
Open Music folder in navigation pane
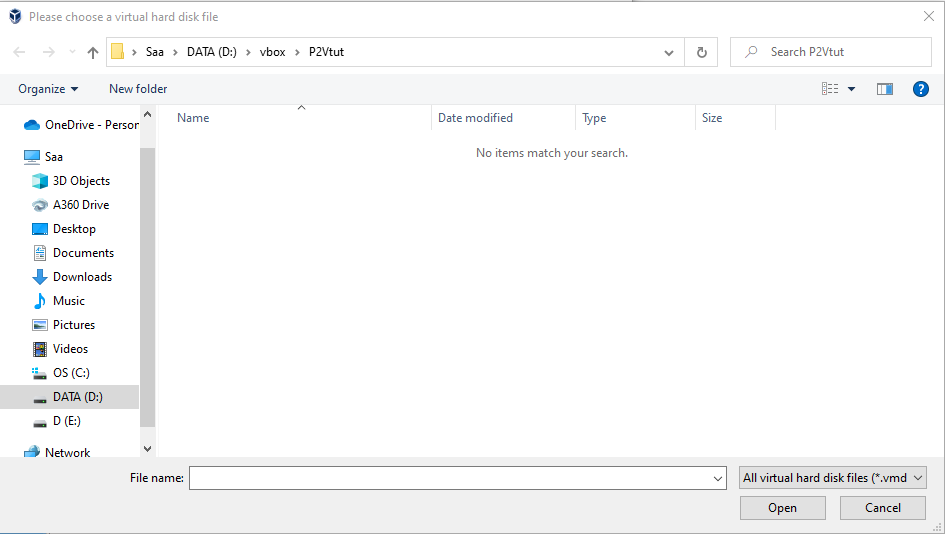coord(68,301)
